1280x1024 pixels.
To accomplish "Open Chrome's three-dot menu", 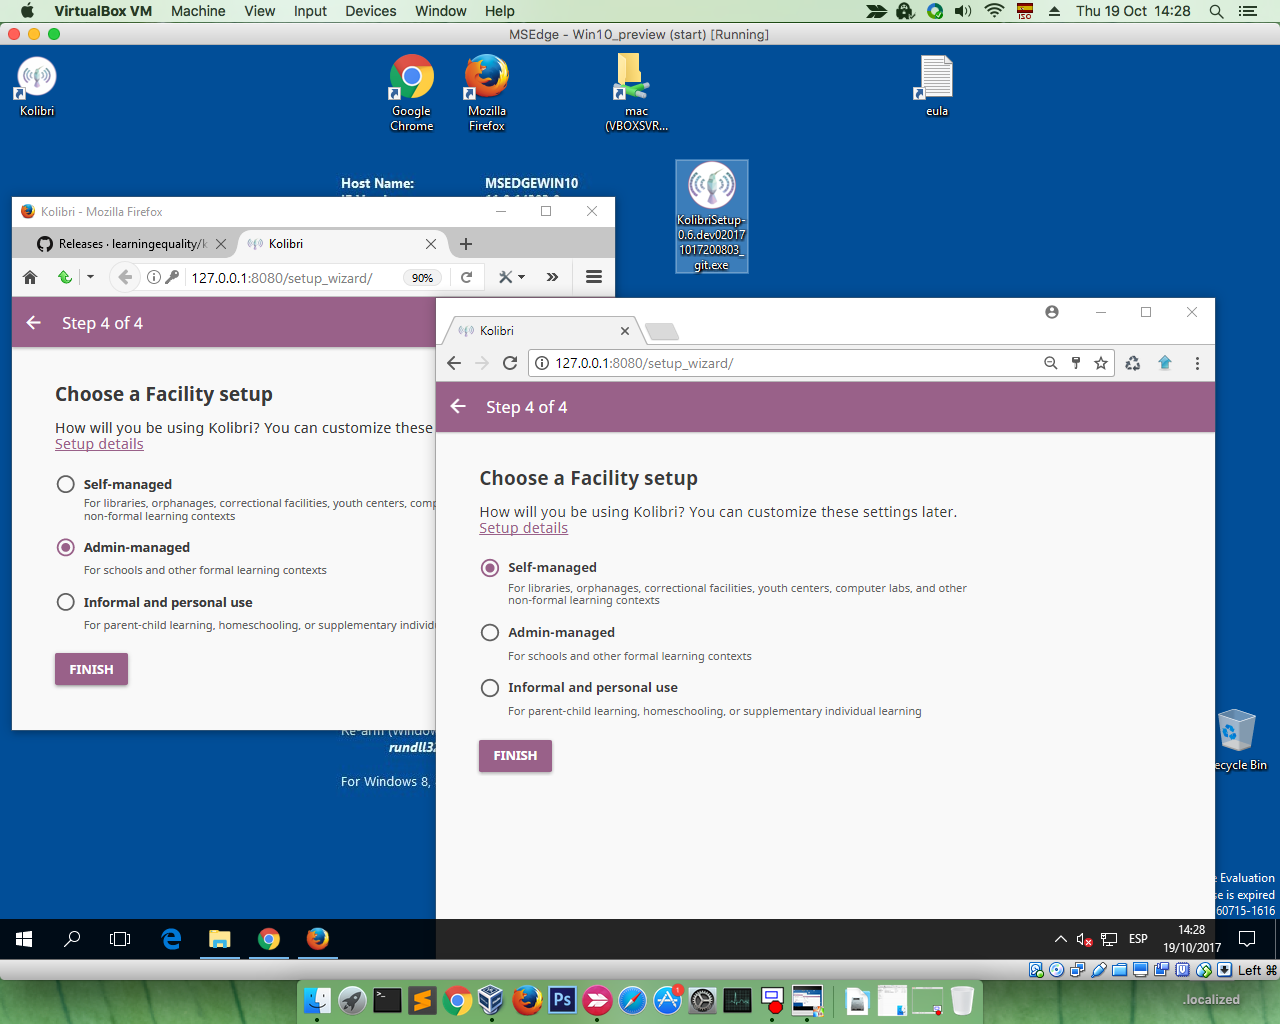I will coord(1197,363).
